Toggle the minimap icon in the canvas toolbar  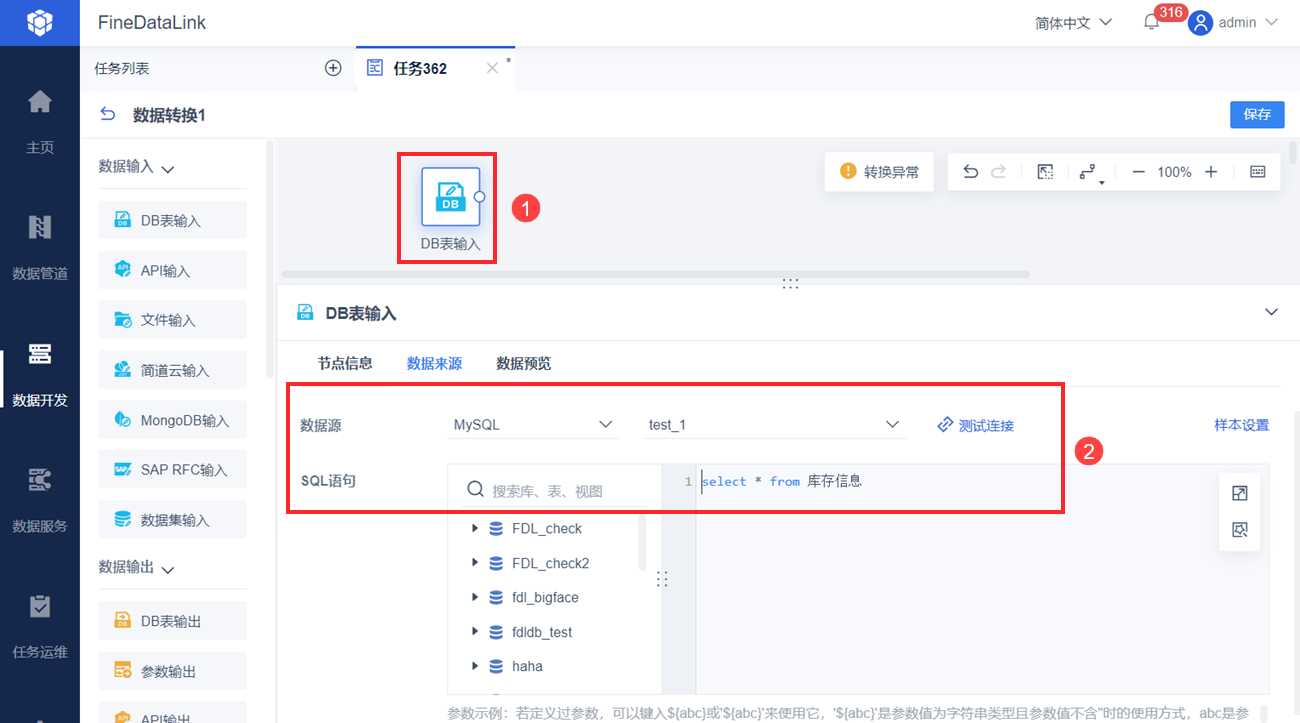pos(1258,172)
